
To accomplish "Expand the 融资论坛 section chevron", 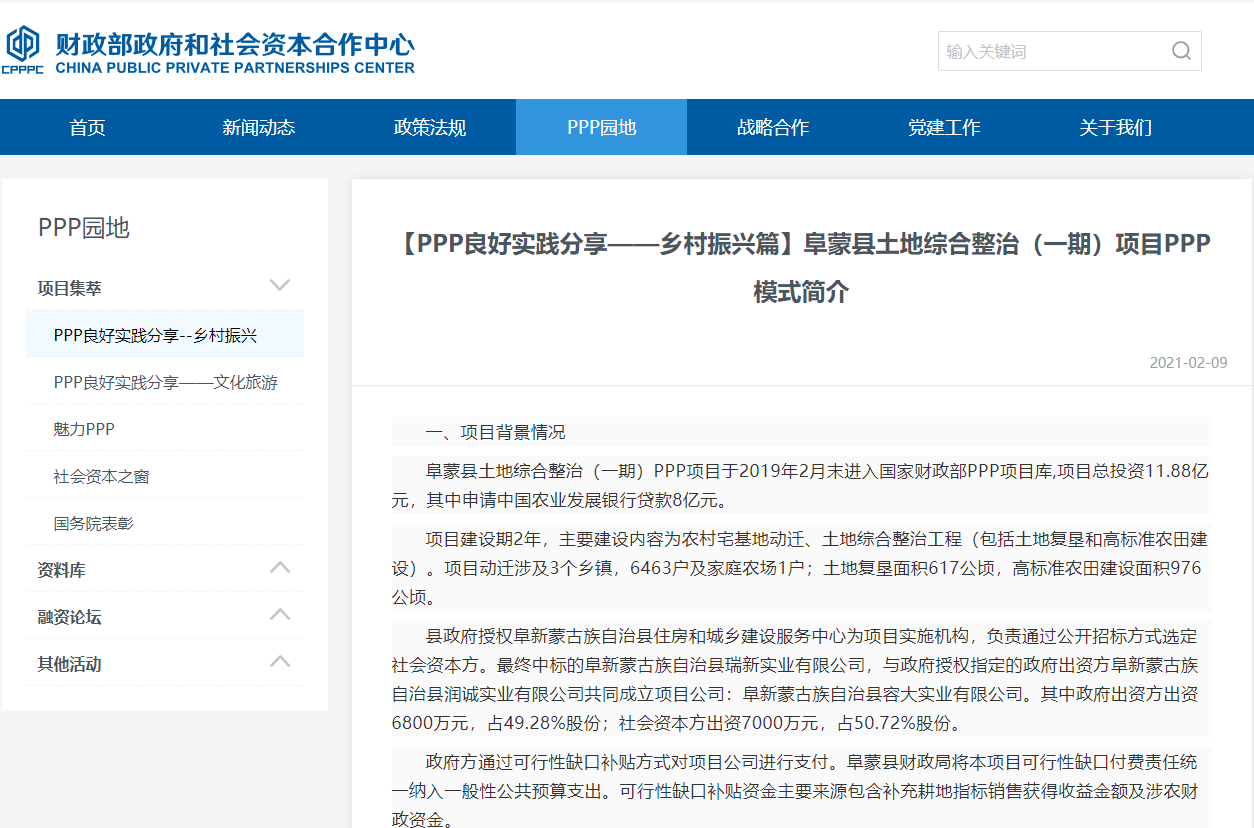I will 280,614.
